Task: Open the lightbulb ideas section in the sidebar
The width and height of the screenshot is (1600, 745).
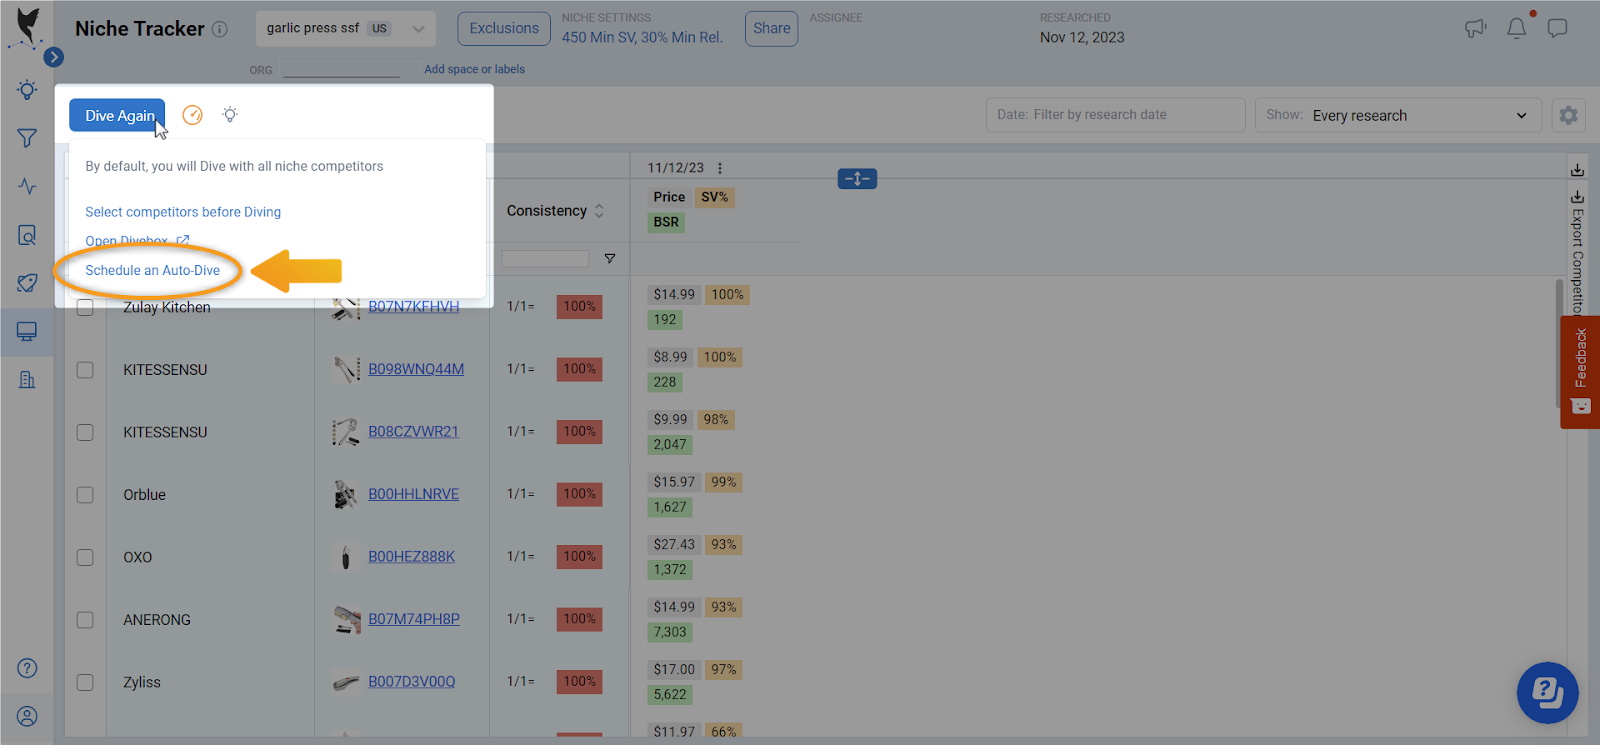Action: [x=27, y=90]
